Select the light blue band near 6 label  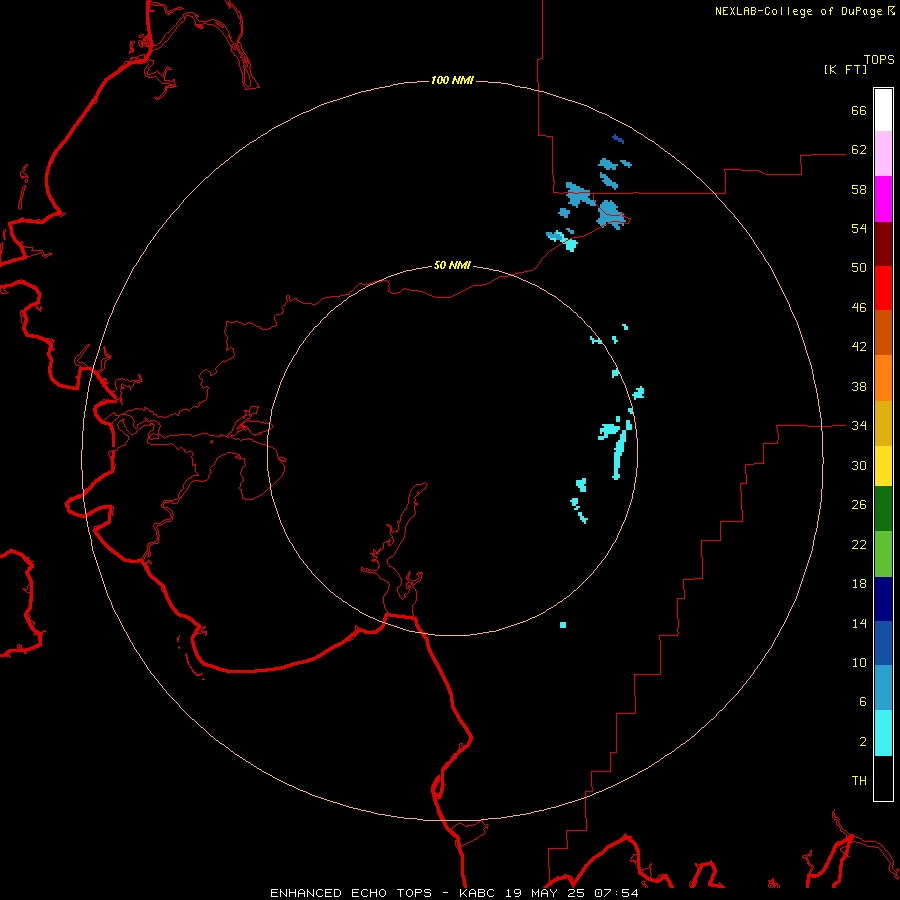(883, 688)
